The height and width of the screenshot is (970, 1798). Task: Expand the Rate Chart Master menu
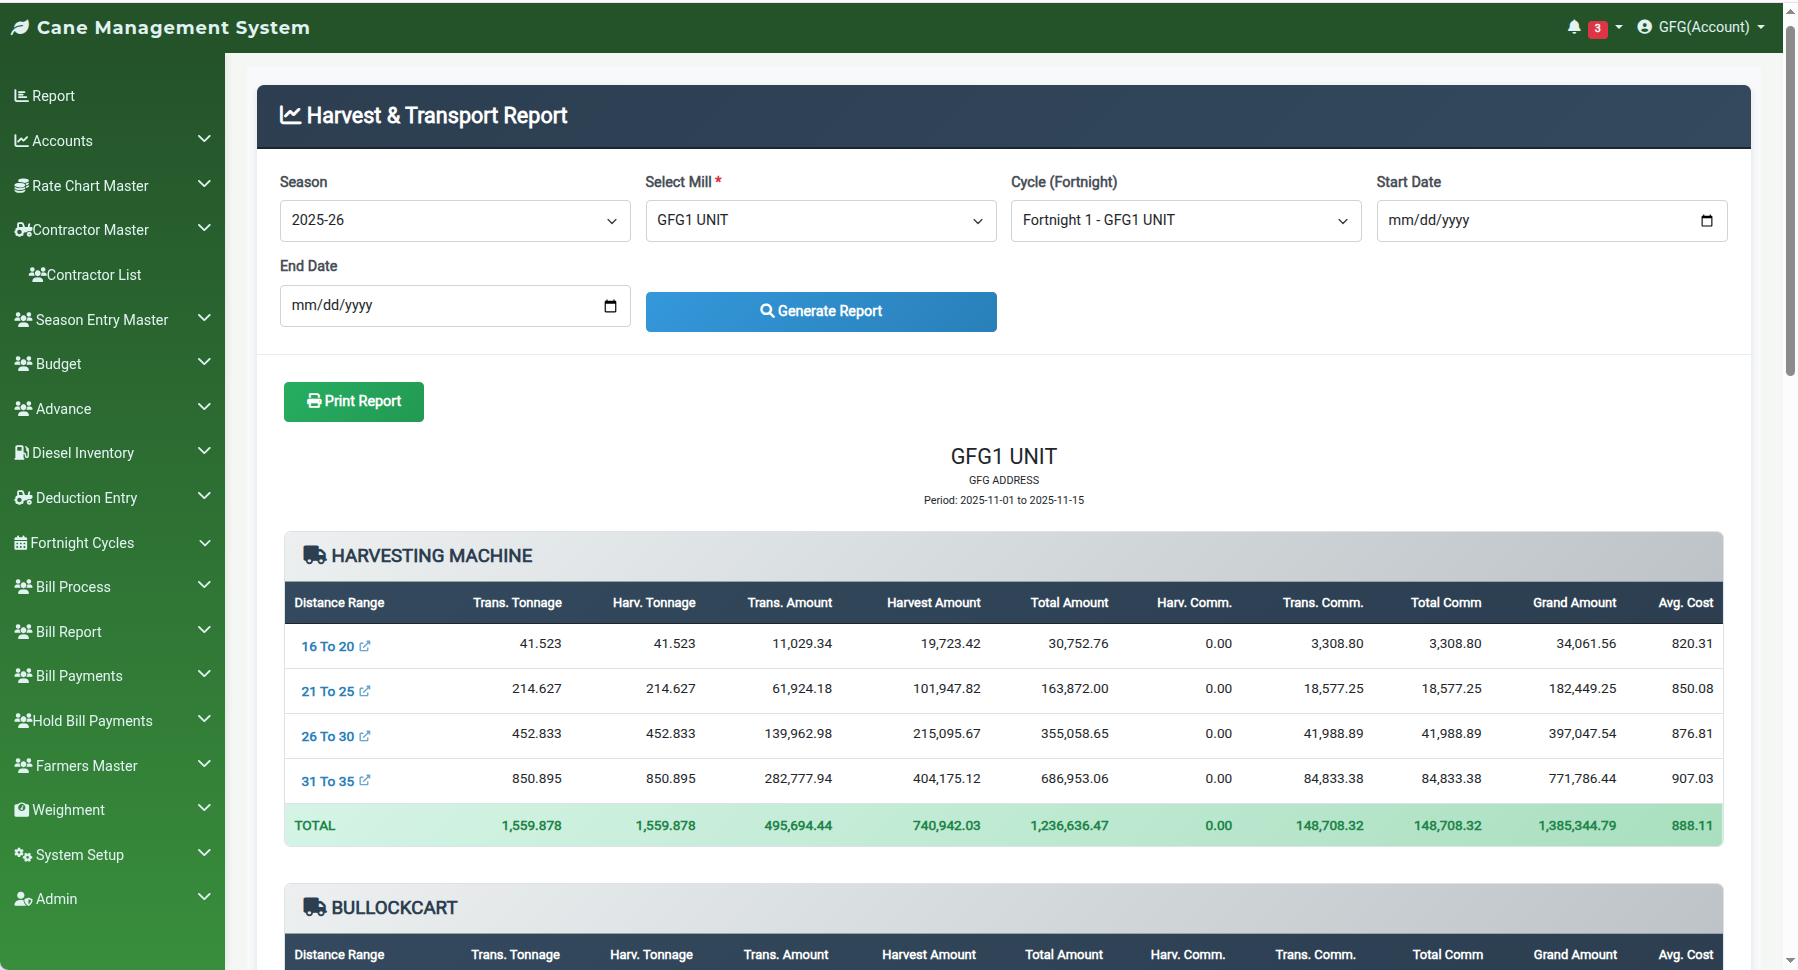click(x=112, y=186)
